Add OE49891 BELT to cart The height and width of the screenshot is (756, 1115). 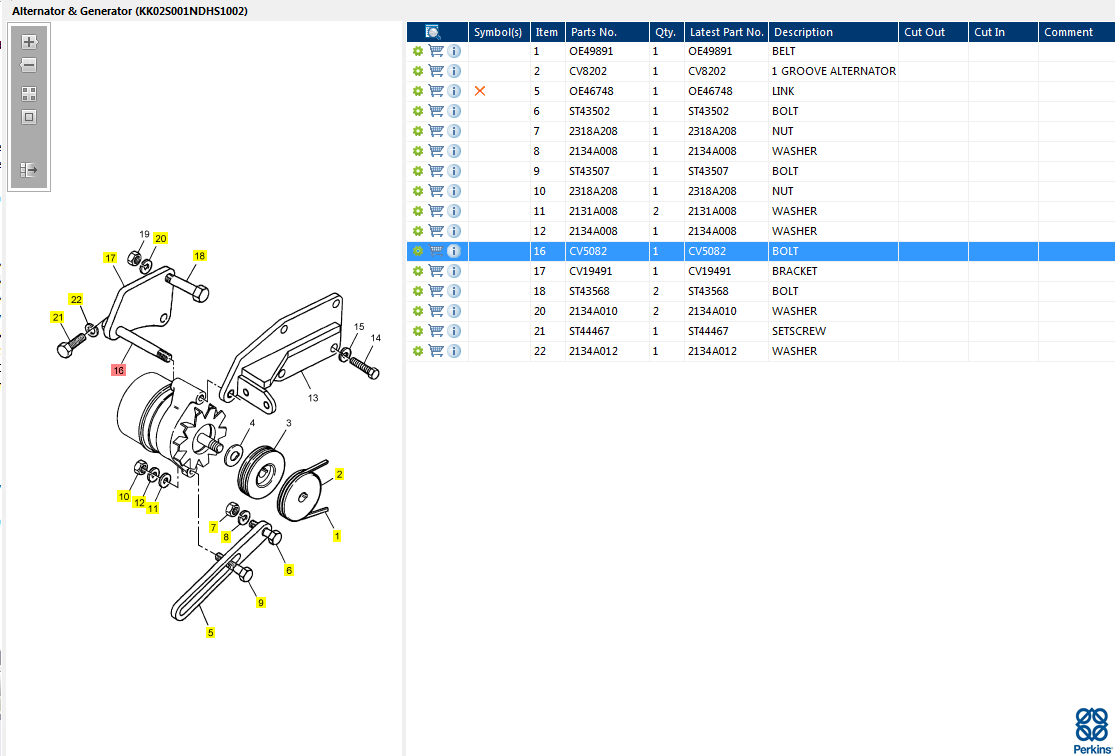pyautogui.click(x=436, y=51)
